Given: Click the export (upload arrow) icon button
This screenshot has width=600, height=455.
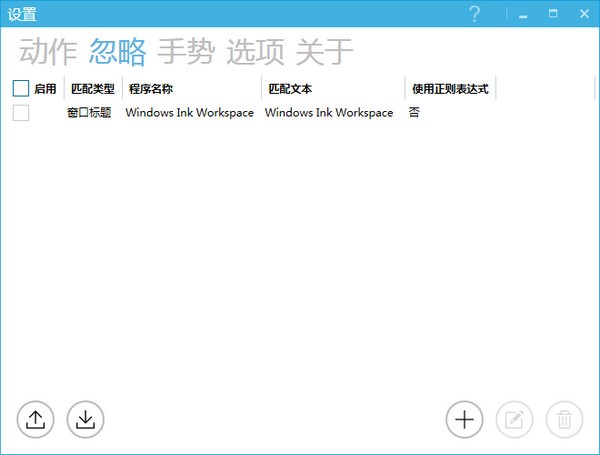Looking at the screenshot, I should [35, 419].
